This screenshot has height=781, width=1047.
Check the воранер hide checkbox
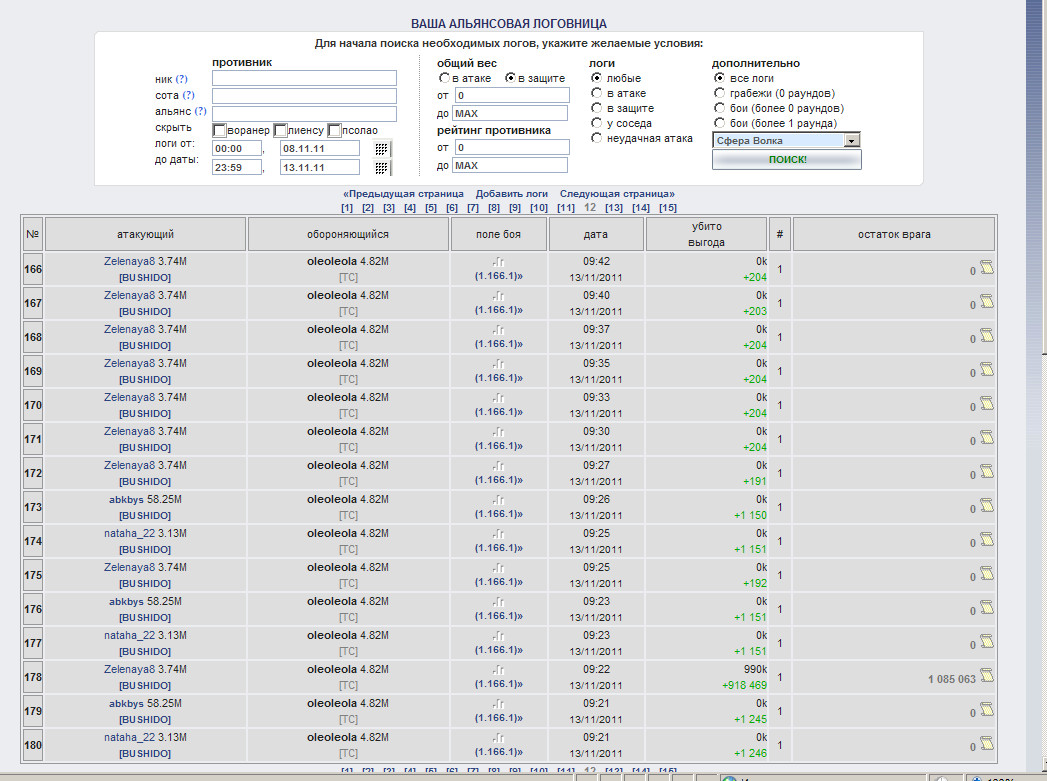click(x=219, y=130)
